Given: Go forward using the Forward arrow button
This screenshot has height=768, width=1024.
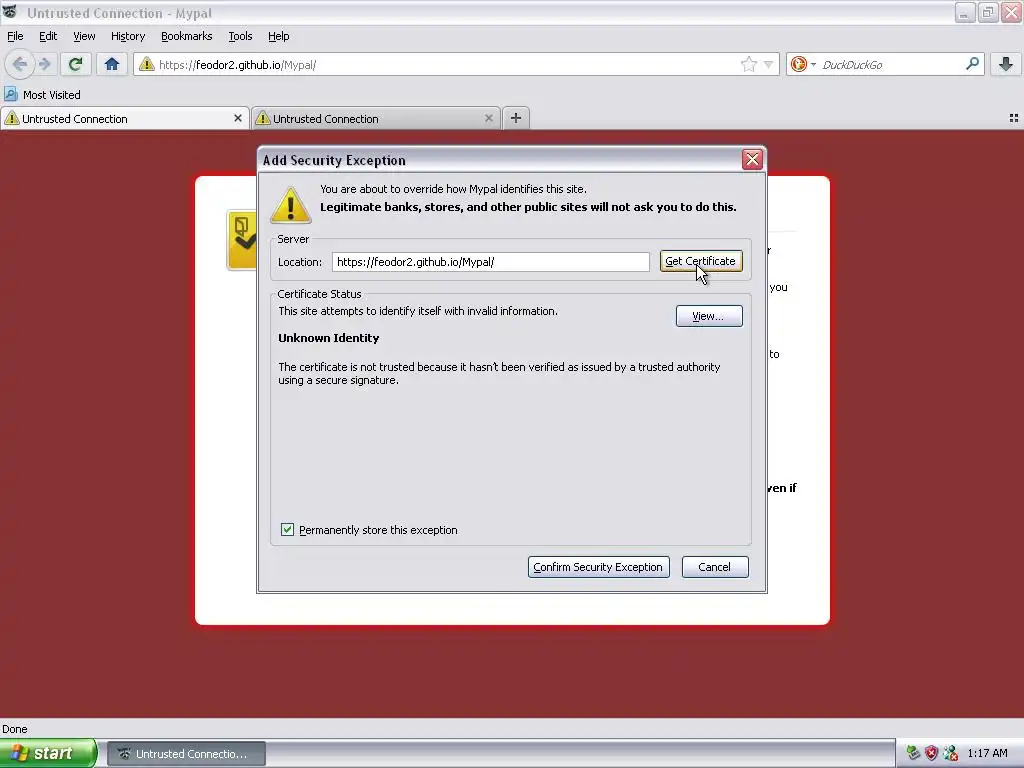Looking at the screenshot, I should point(44,64).
